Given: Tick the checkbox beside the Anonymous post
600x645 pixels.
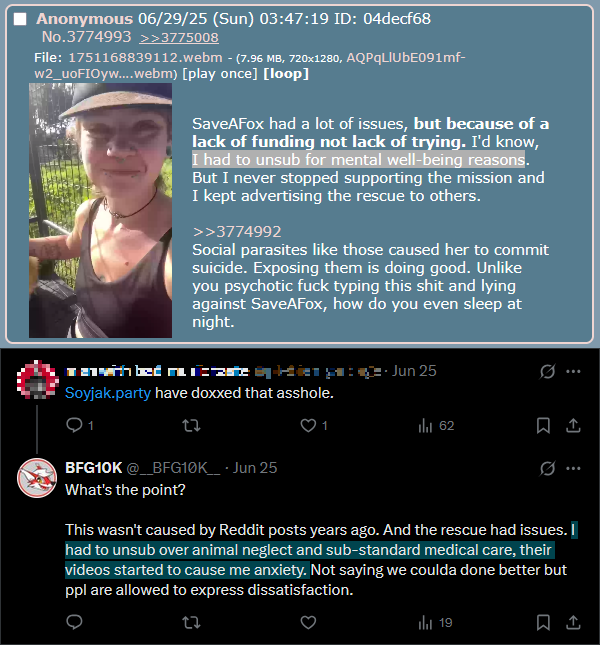Looking at the screenshot, I should (x=20, y=19).
